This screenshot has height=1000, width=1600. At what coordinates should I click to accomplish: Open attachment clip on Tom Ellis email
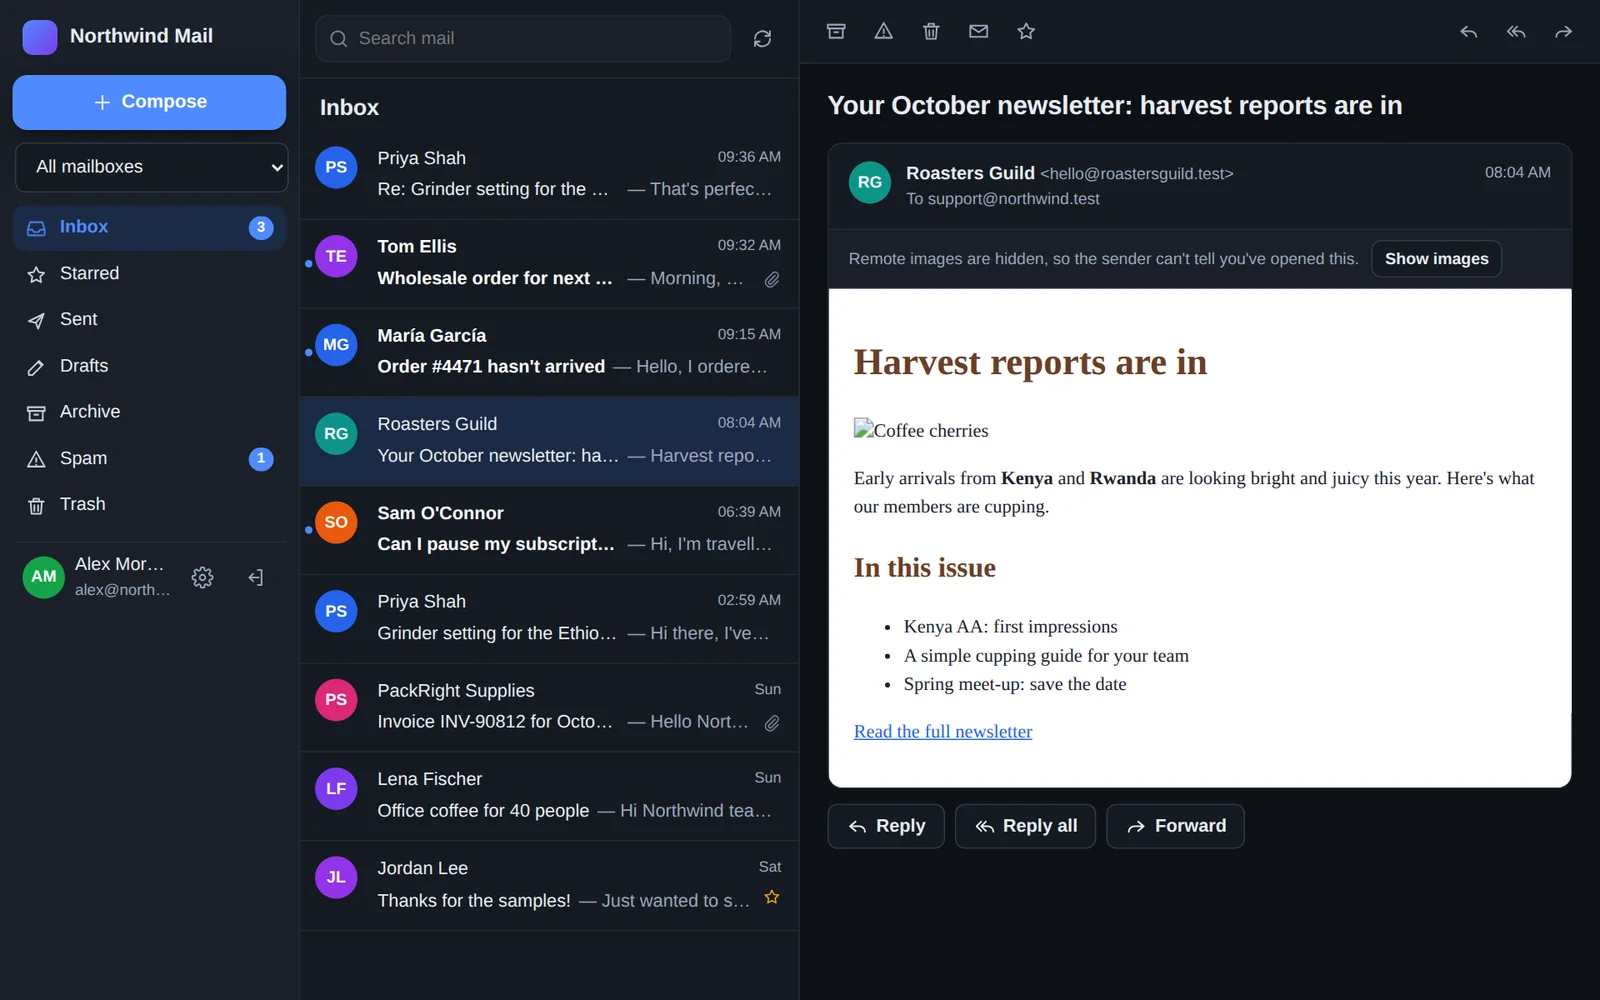772,279
